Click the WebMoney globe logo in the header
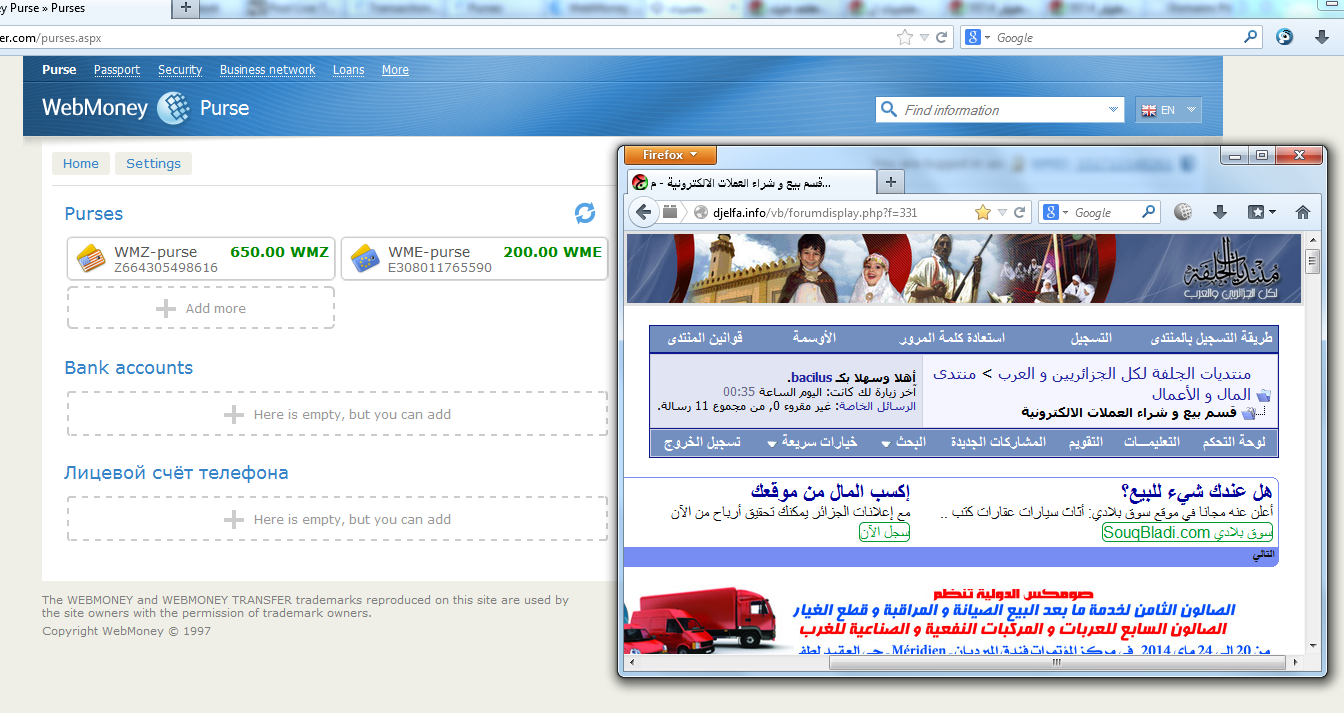Image resolution: width=1344 pixels, height=713 pixels. click(x=173, y=108)
